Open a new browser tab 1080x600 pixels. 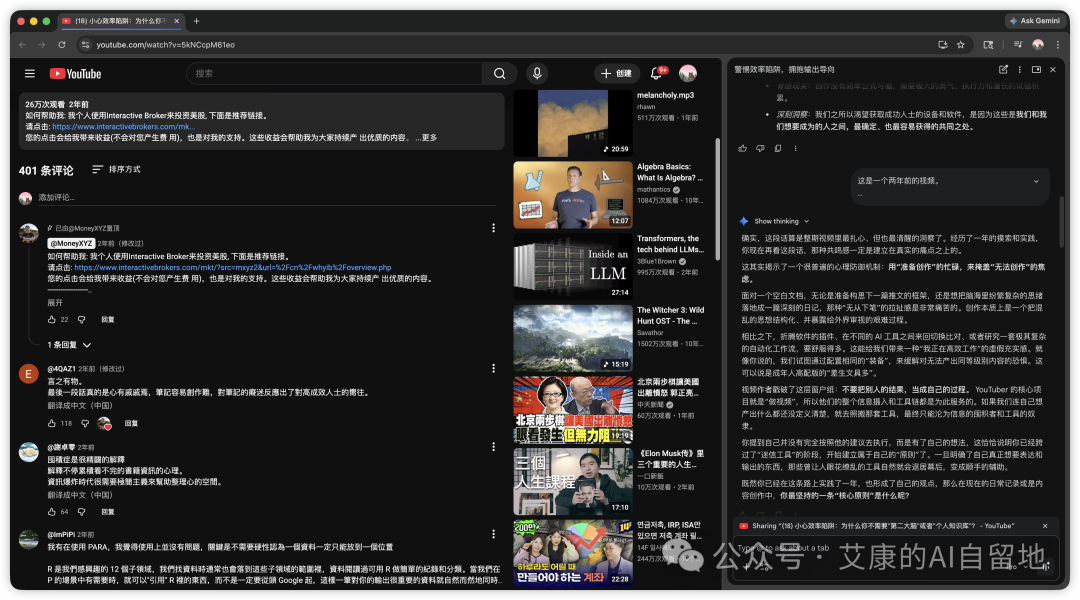[196, 20]
